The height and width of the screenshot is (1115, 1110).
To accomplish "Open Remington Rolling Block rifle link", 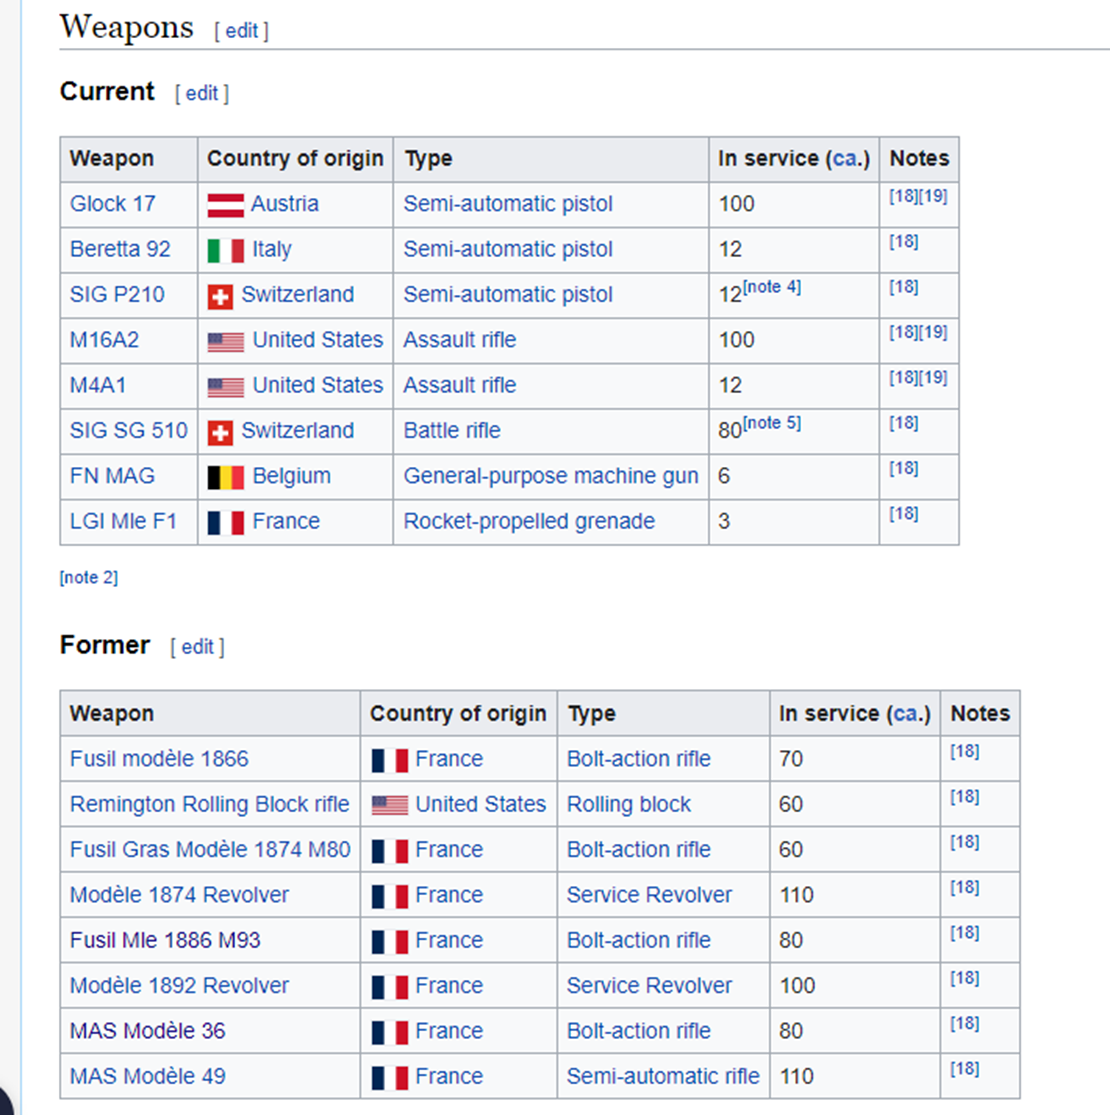I will pos(210,804).
